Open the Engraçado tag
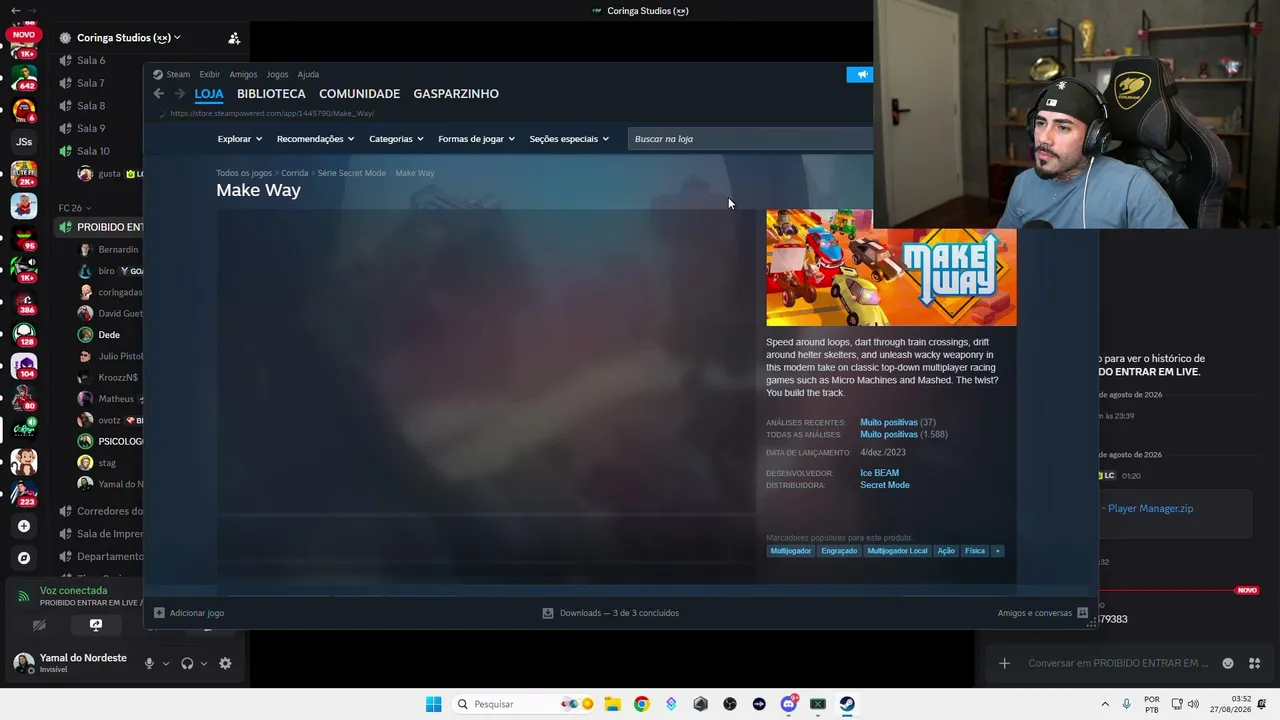1280x720 pixels. (x=839, y=551)
